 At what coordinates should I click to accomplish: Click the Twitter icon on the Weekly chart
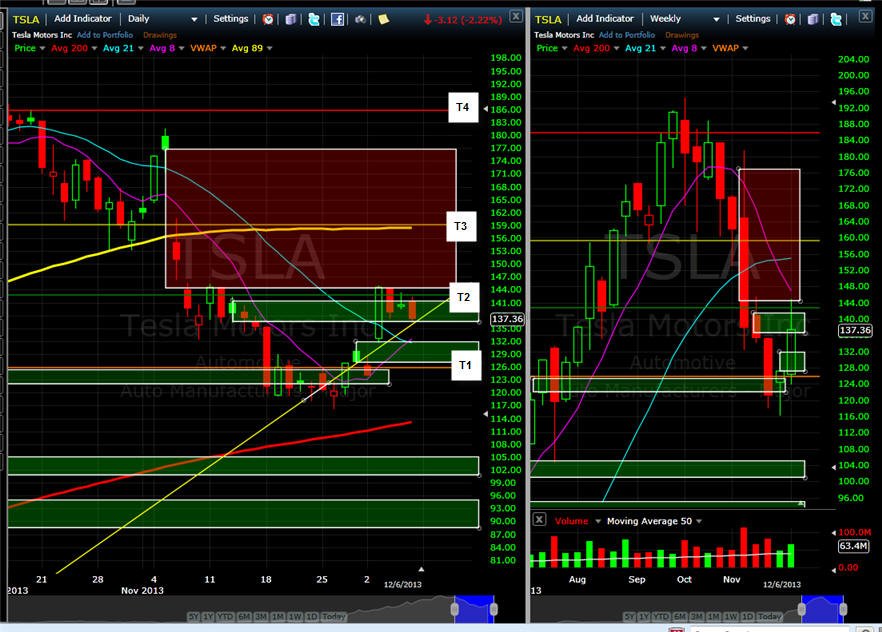point(836,20)
